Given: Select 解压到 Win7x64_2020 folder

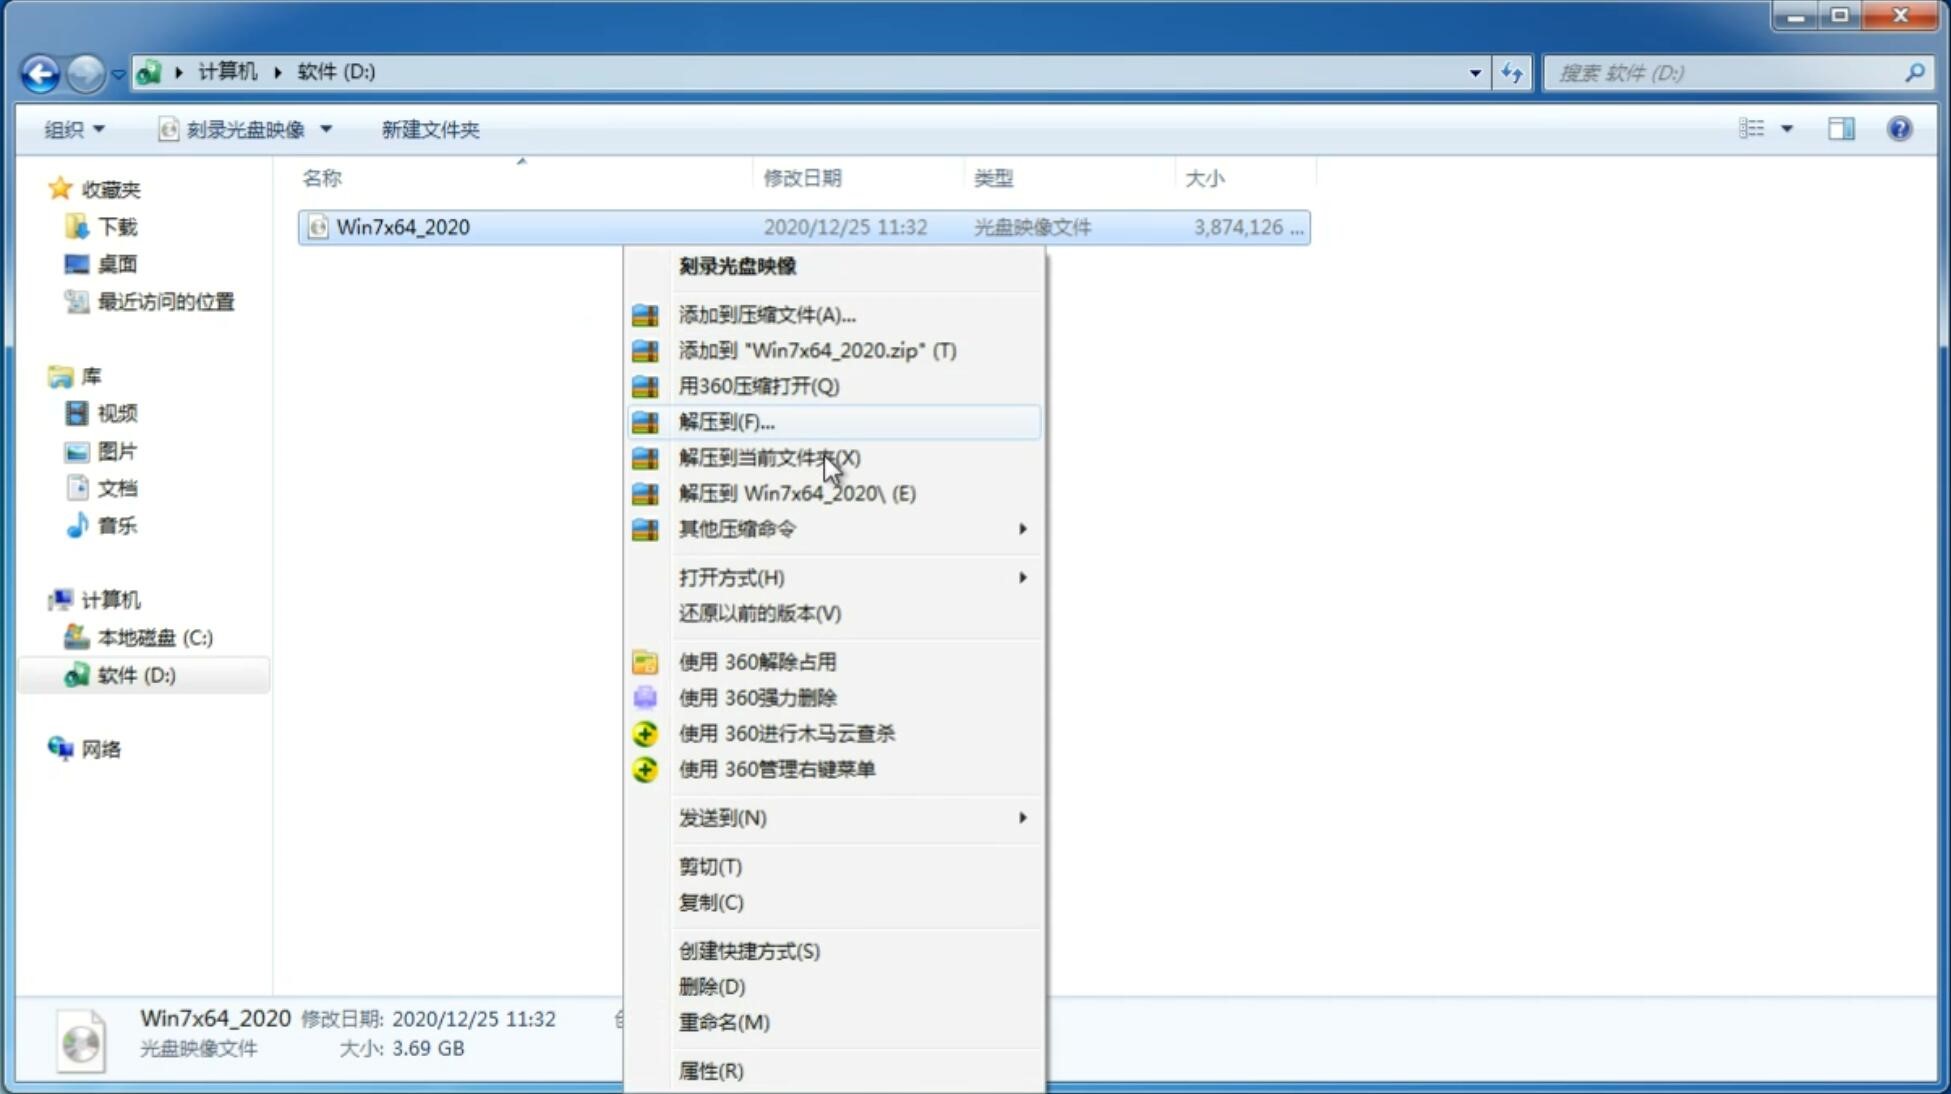Looking at the screenshot, I should tap(796, 492).
